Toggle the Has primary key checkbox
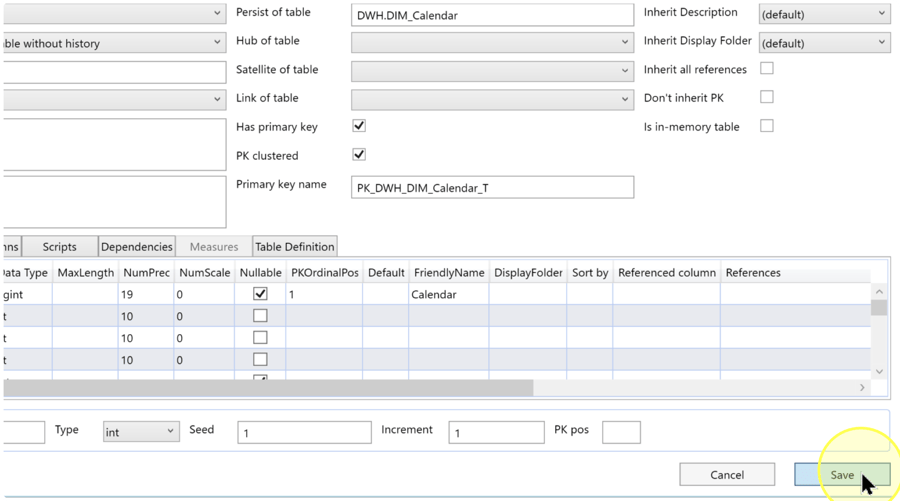 click(359, 126)
